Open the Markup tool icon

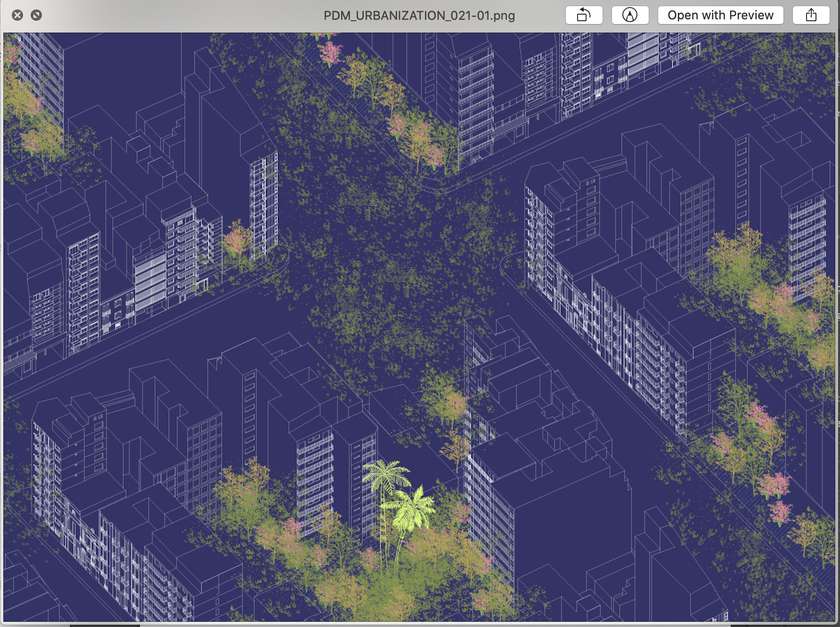pyautogui.click(x=630, y=15)
